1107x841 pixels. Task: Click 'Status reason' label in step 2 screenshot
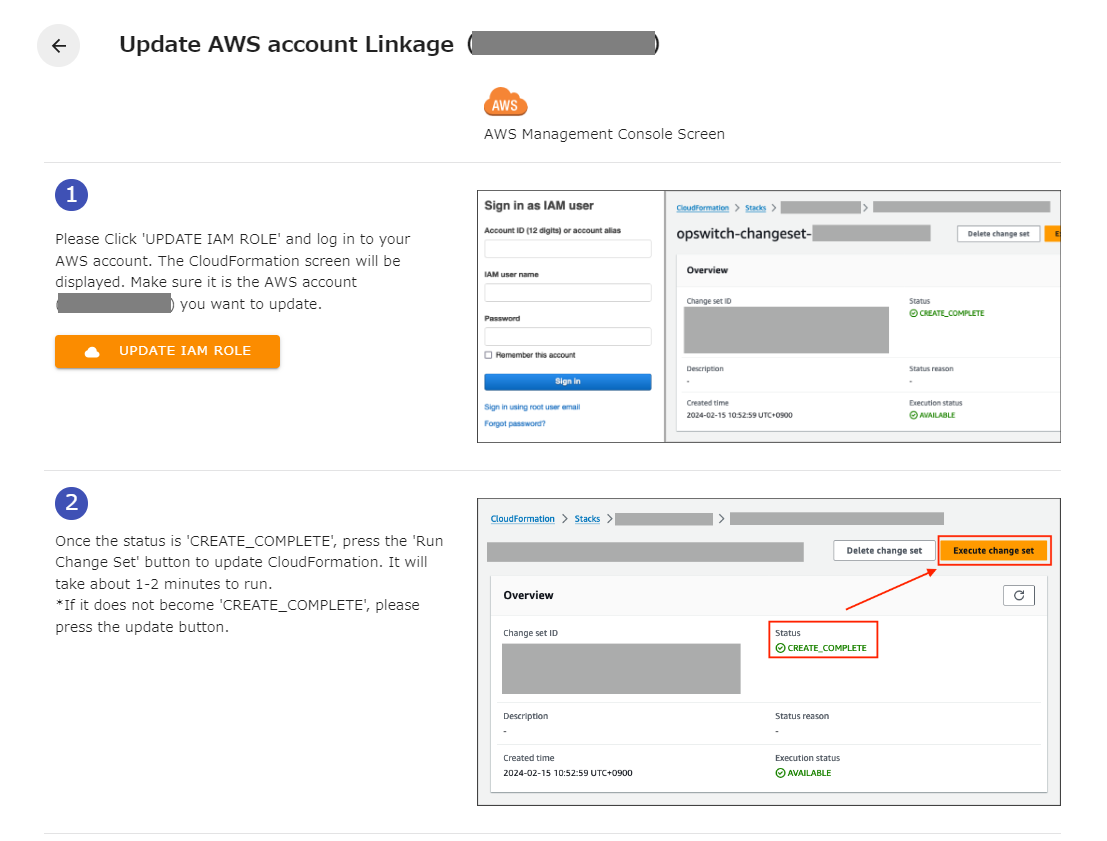(802, 716)
